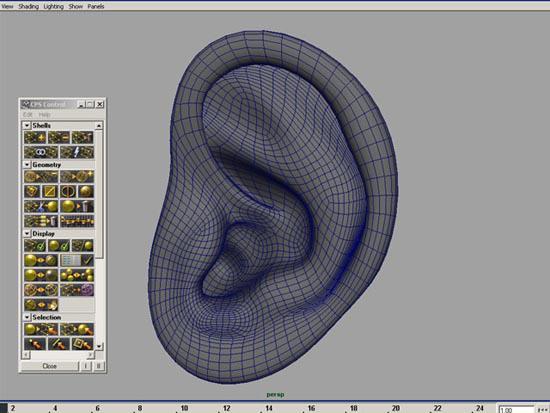This screenshot has width=550, height=413.
Task: Click the Shells icon with the plus sign
Action: [35, 138]
